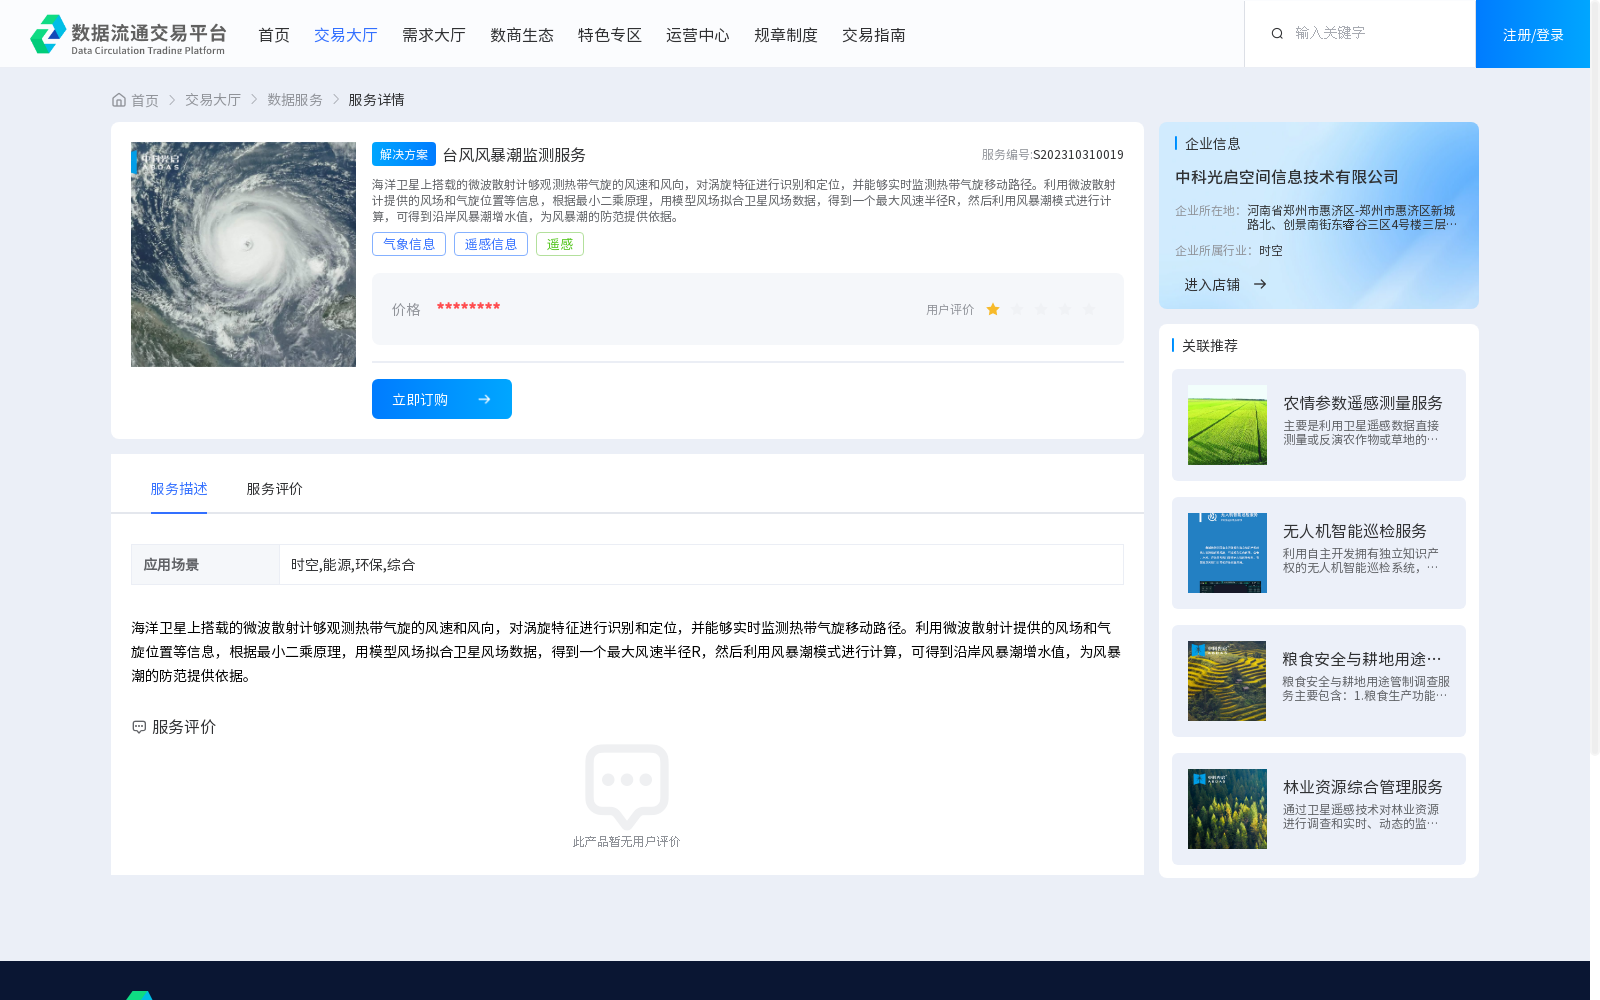Click the 台风风暴潮监测服务 title

point(514,155)
